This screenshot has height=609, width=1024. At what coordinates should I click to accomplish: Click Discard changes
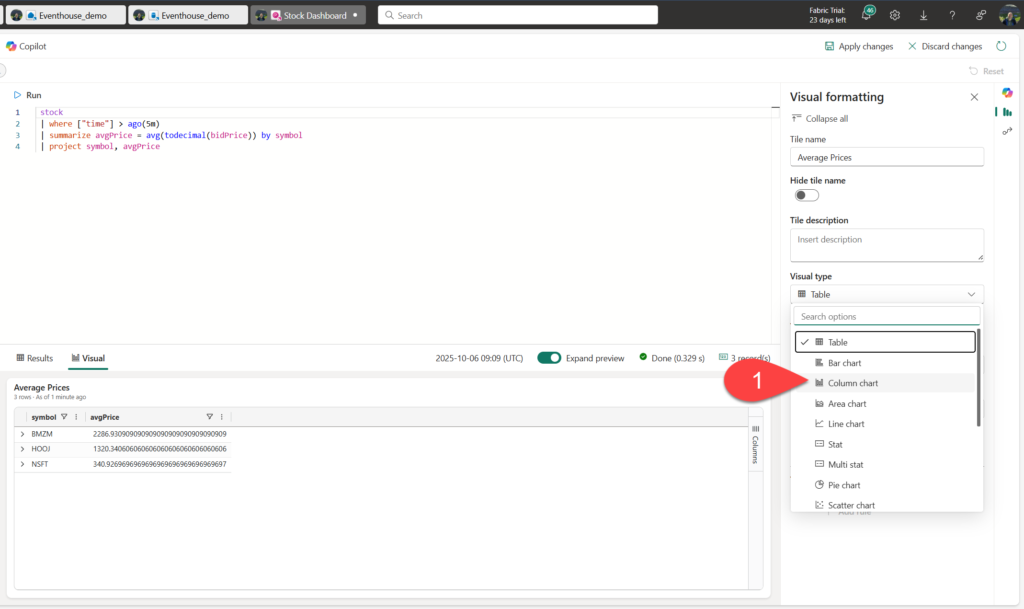tap(945, 46)
